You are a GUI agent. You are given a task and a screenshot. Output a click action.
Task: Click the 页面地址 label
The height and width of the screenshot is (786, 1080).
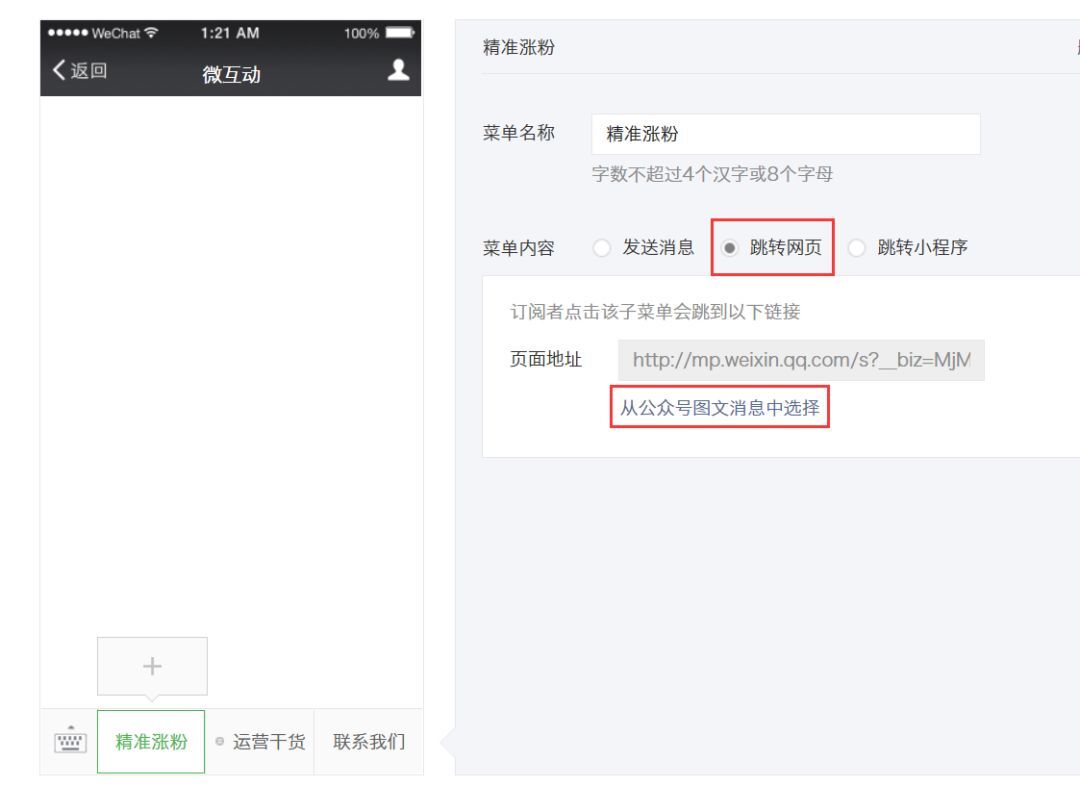pos(546,360)
